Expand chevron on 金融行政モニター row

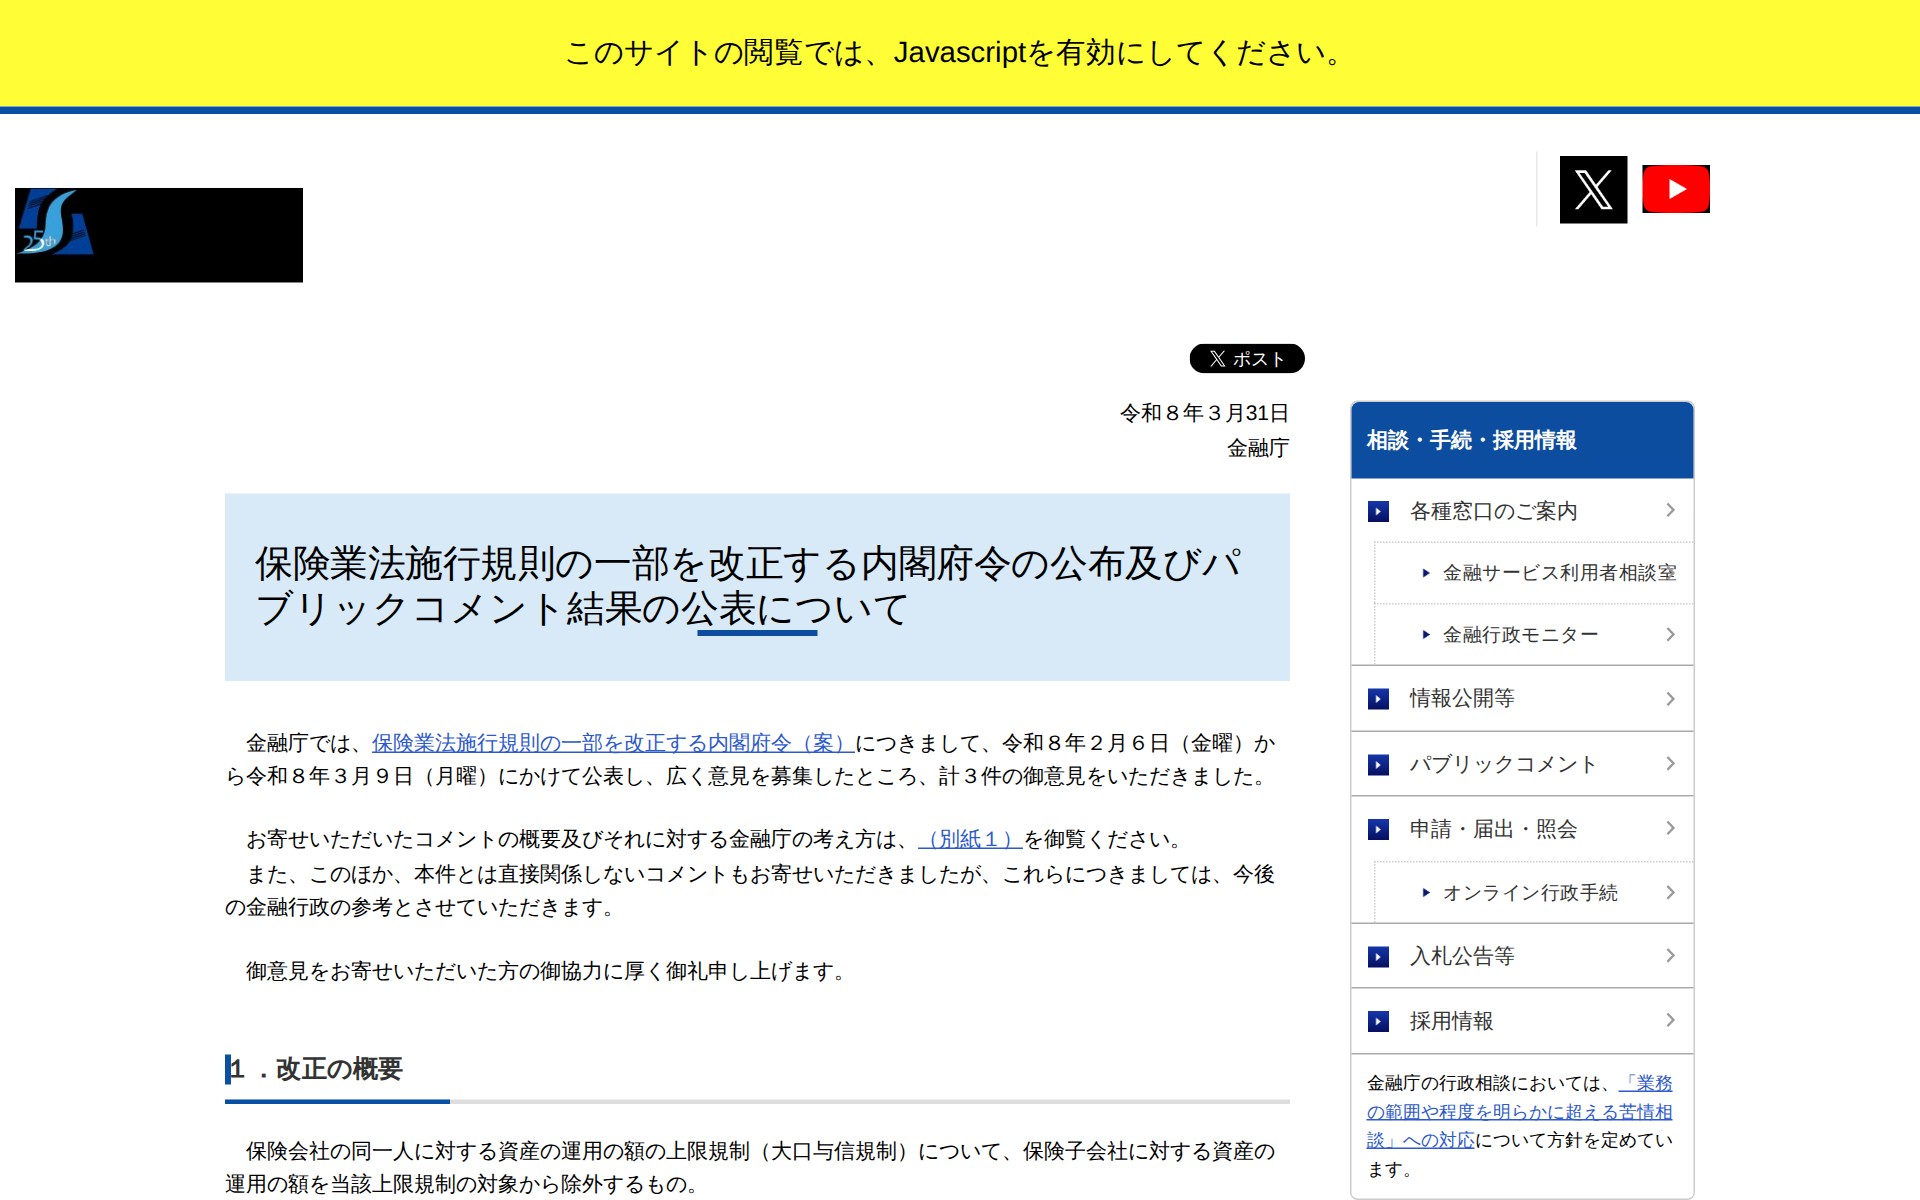tap(1670, 635)
